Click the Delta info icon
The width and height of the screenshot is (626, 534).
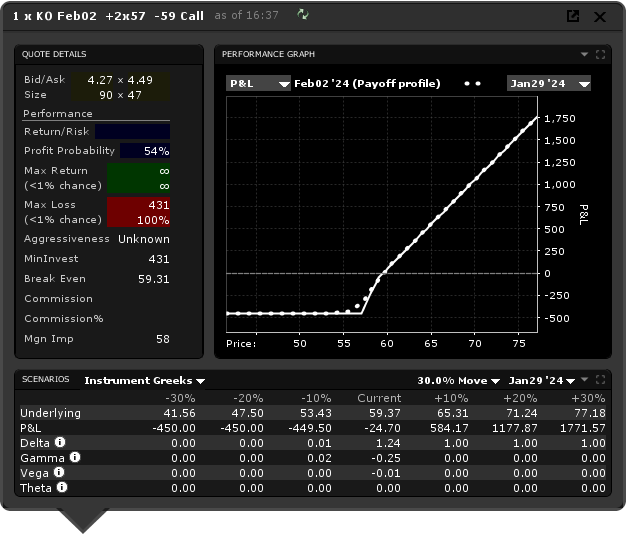pos(61,443)
